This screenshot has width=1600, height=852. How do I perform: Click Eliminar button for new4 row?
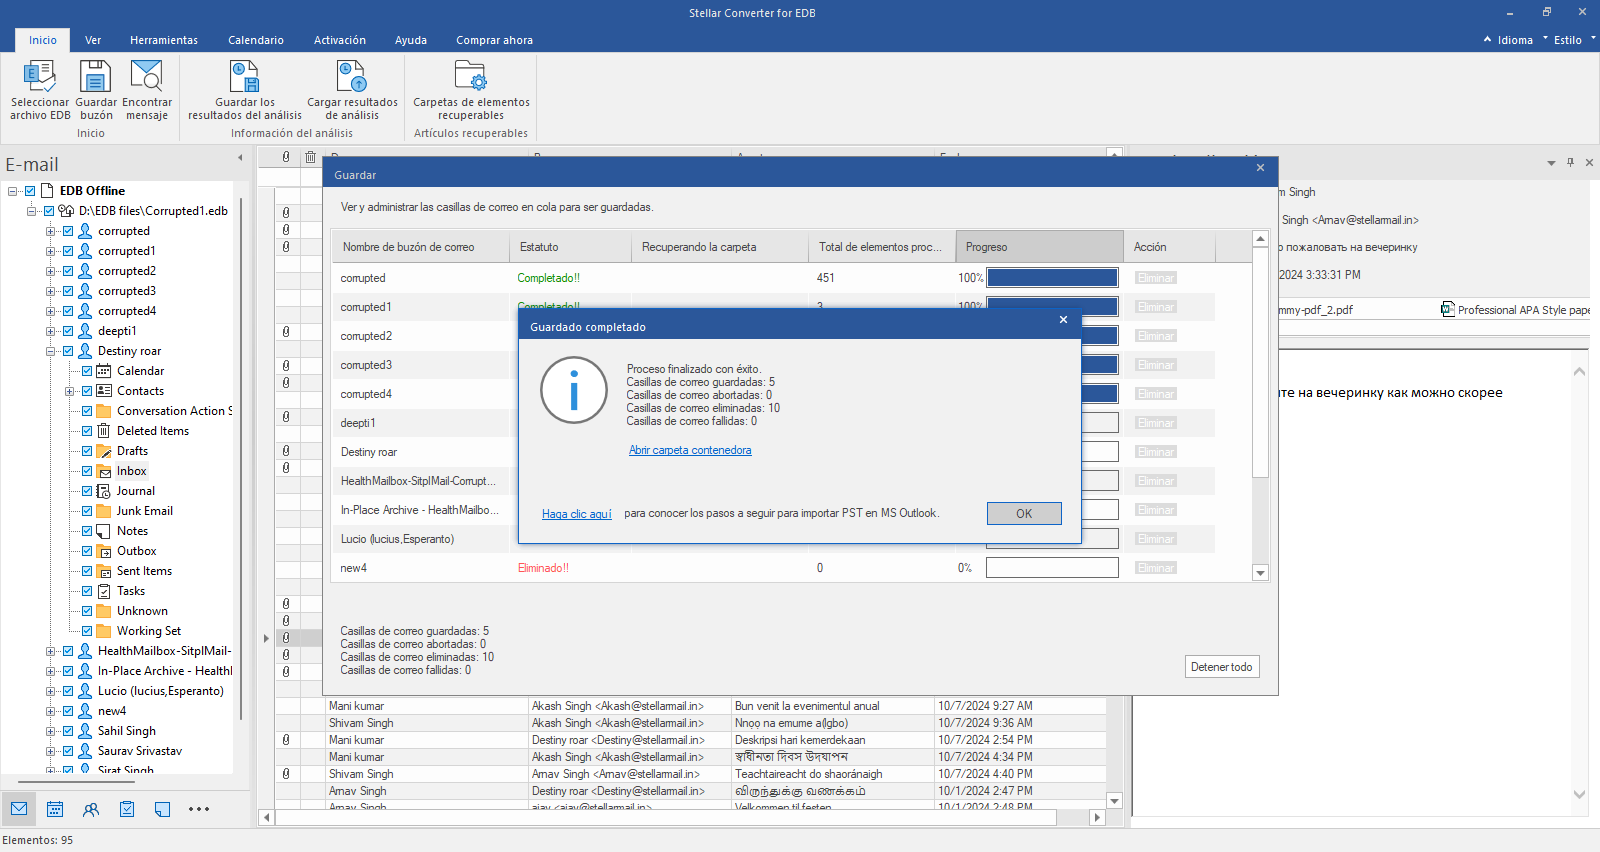1155,568
